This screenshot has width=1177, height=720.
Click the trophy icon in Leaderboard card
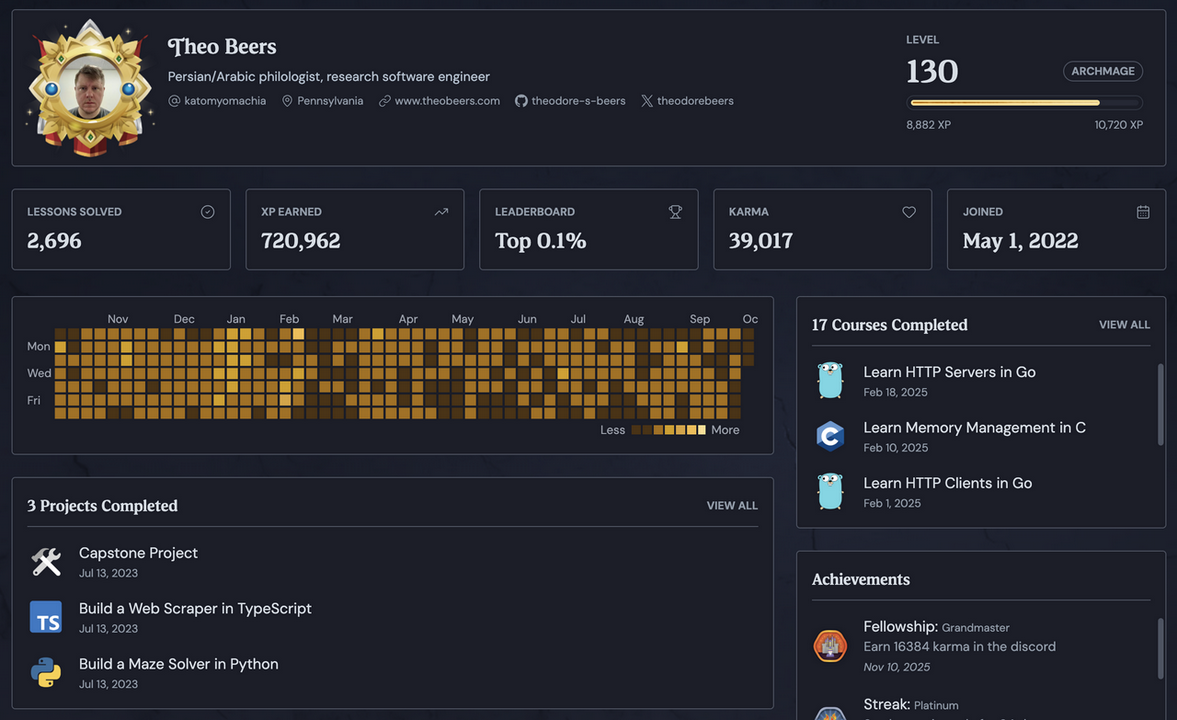(x=676, y=212)
